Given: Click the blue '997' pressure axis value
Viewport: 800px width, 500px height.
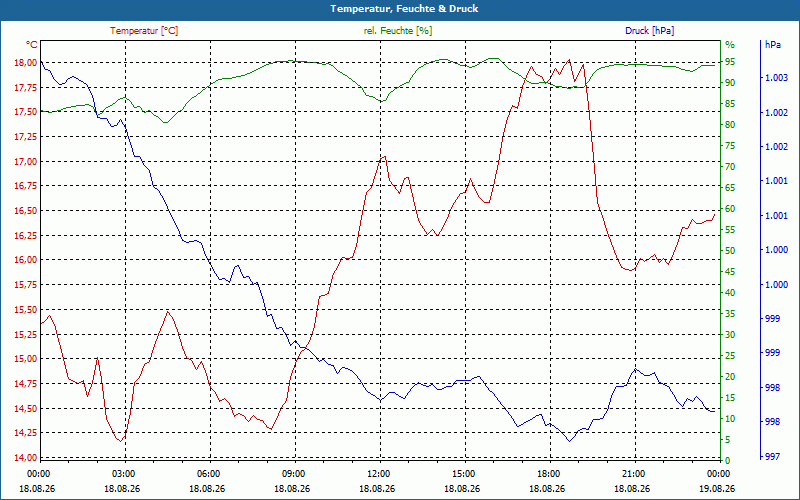Looking at the screenshot, I should (773, 457).
